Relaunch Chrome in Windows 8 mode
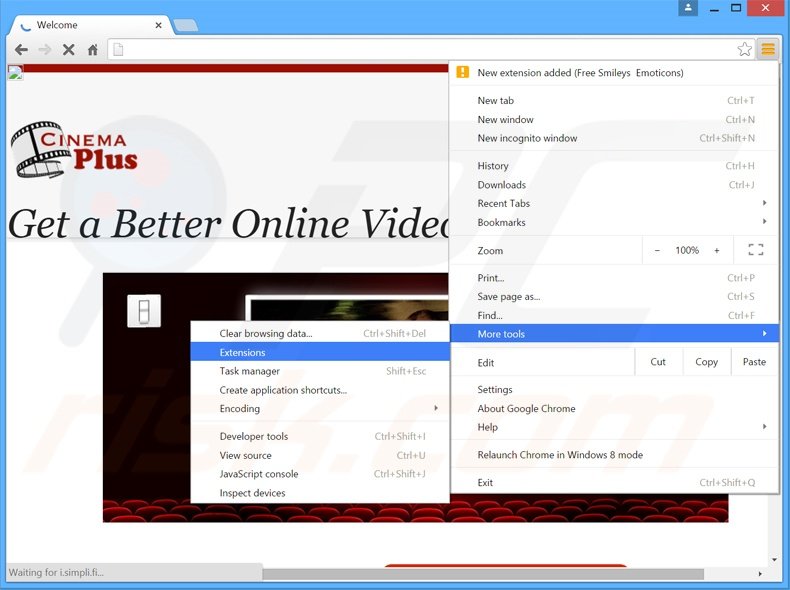This screenshot has height=590, width=790. click(x=614, y=454)
